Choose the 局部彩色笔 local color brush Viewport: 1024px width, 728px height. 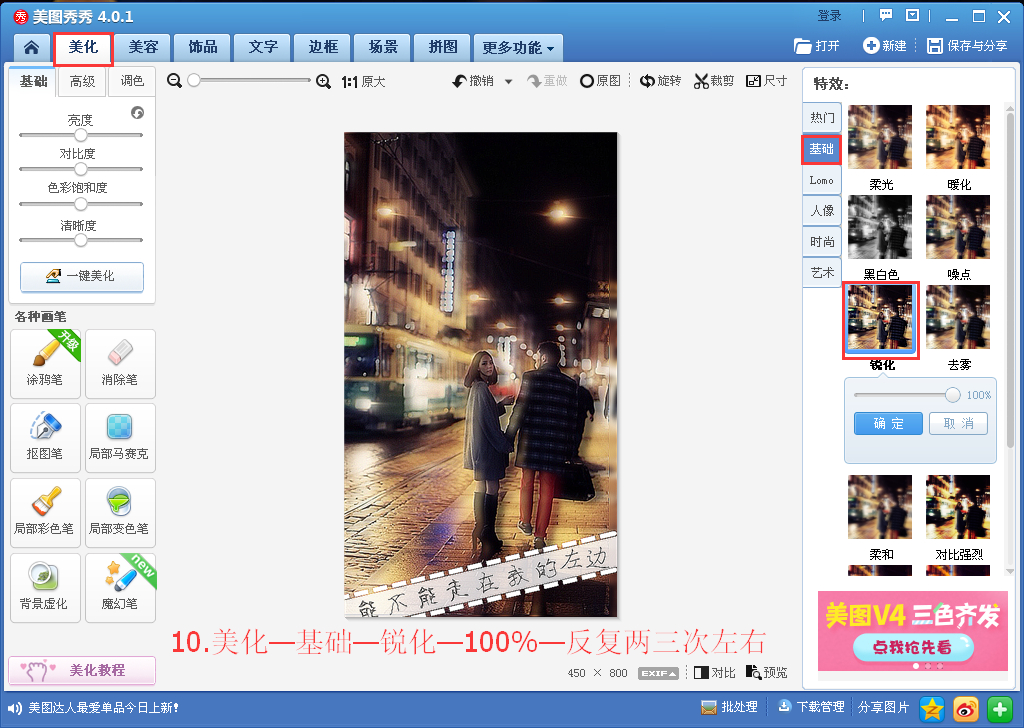(x=45, y=511)
